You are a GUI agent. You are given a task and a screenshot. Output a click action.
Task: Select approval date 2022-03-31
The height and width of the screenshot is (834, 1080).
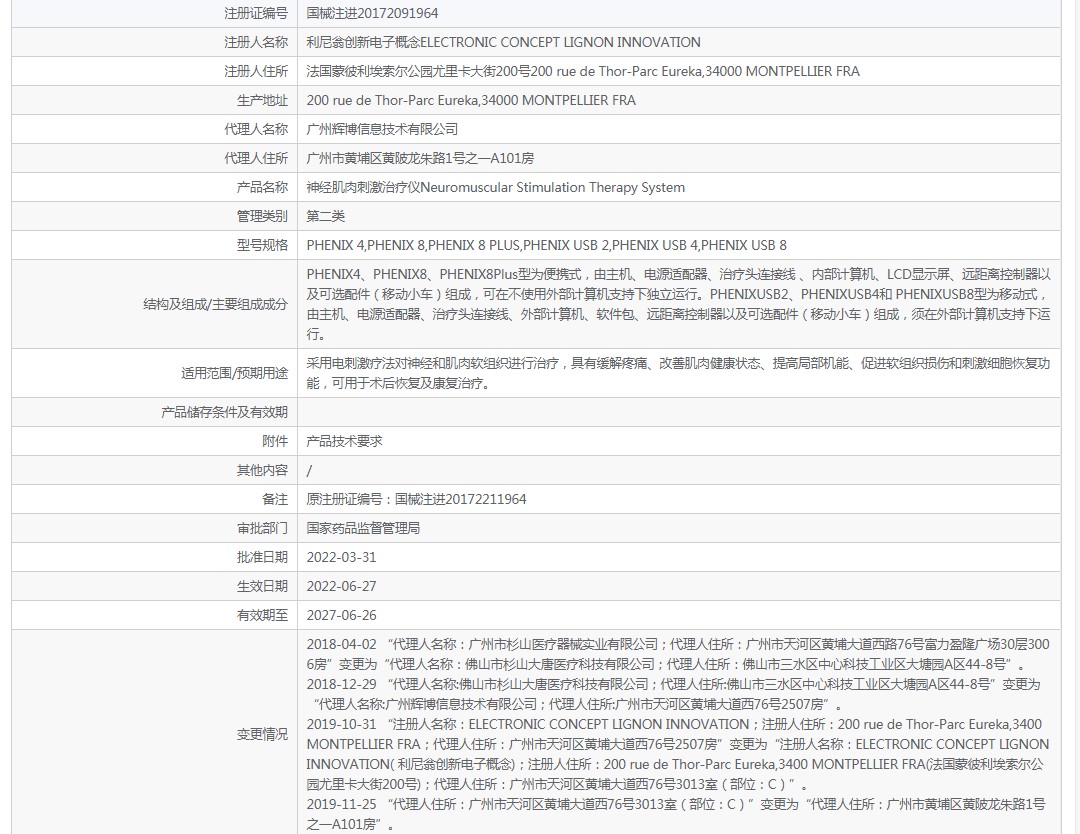[x=341, y=556]
